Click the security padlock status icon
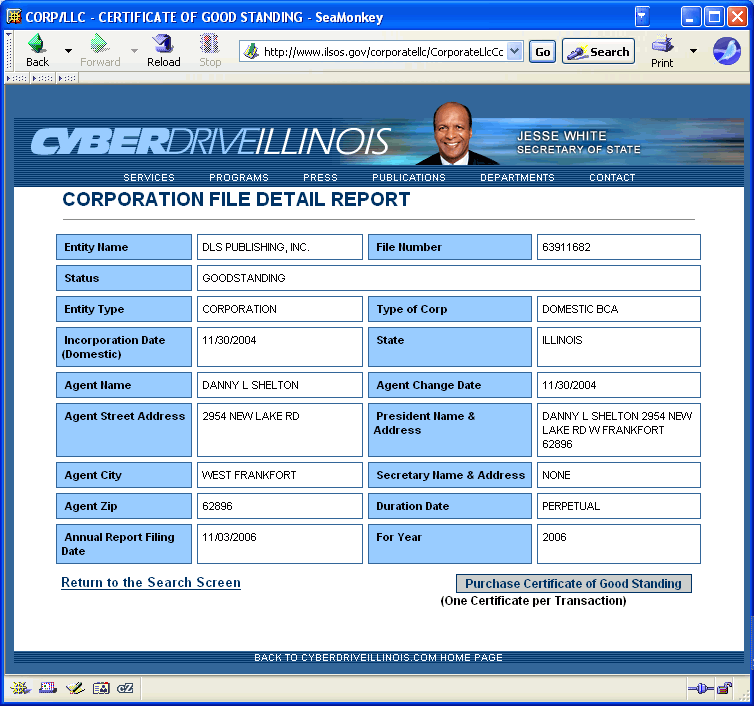Image resolution: width=754 pixels, height=706 pixels. coord(724,689)
